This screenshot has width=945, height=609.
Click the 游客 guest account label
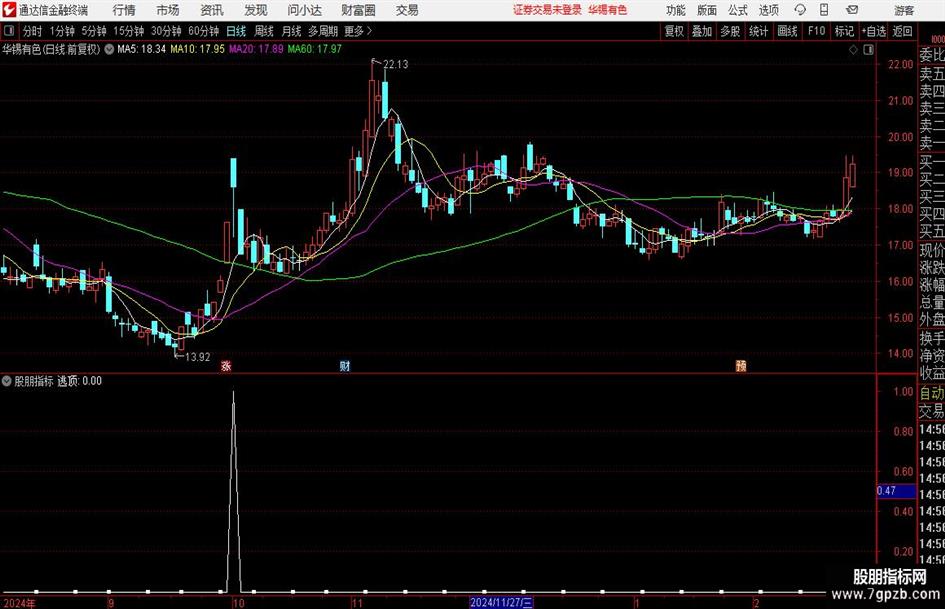point(903,10)
